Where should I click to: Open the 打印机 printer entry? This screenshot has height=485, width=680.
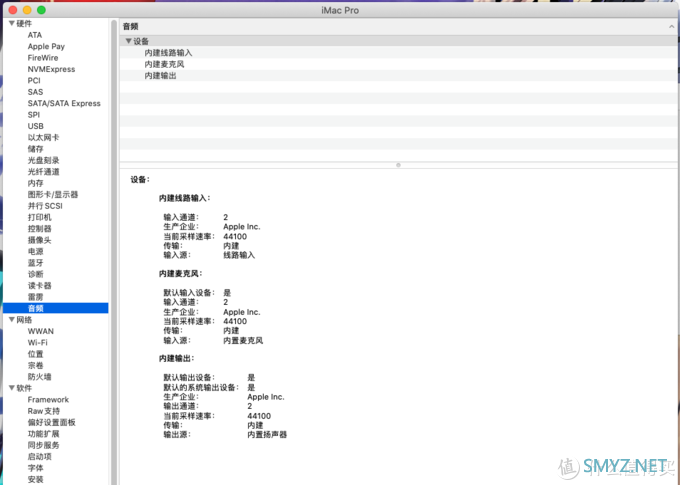[x=39, y=217]
